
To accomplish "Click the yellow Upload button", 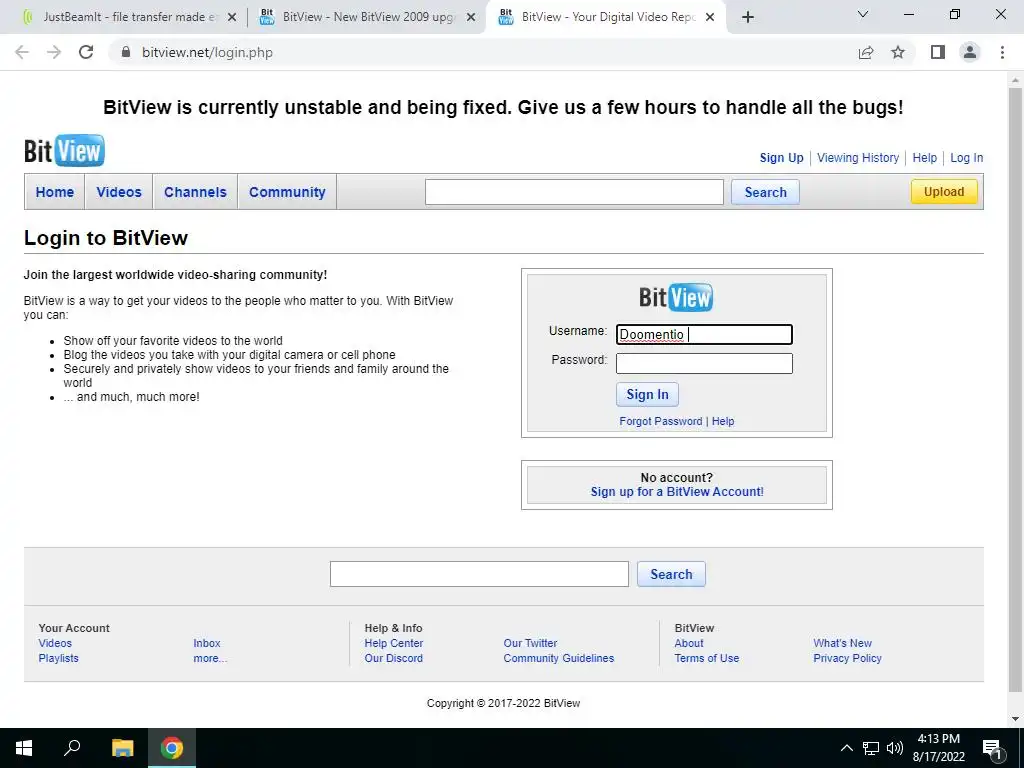I will pos(944,191).
